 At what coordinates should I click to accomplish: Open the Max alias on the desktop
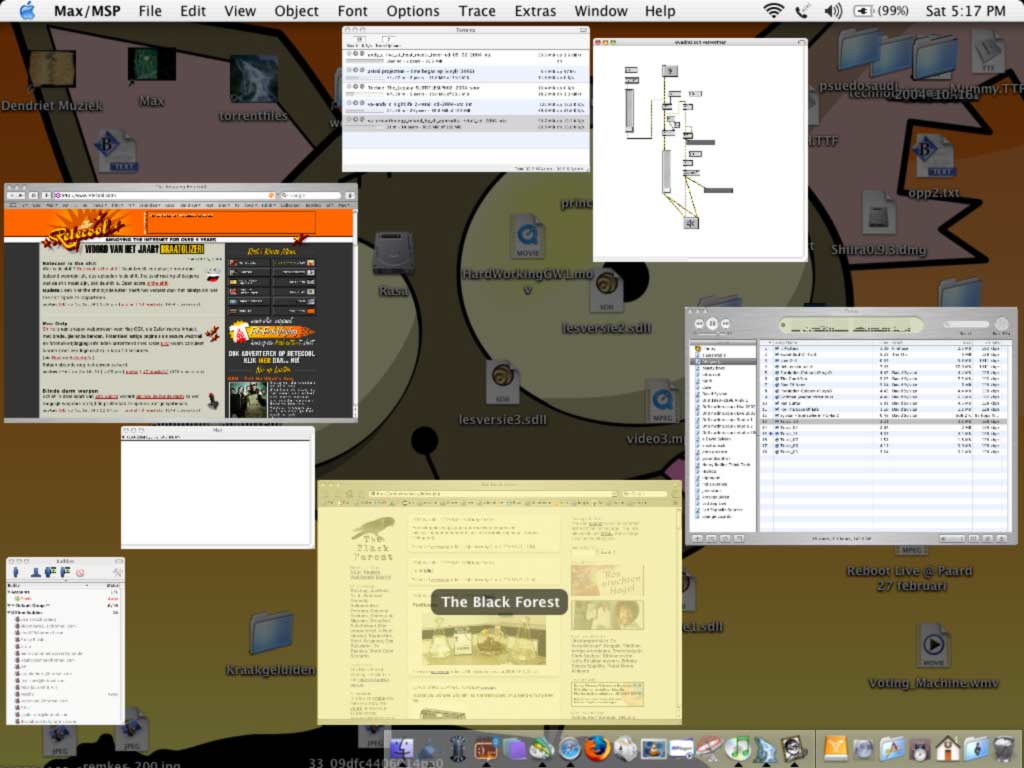point(151,66)
